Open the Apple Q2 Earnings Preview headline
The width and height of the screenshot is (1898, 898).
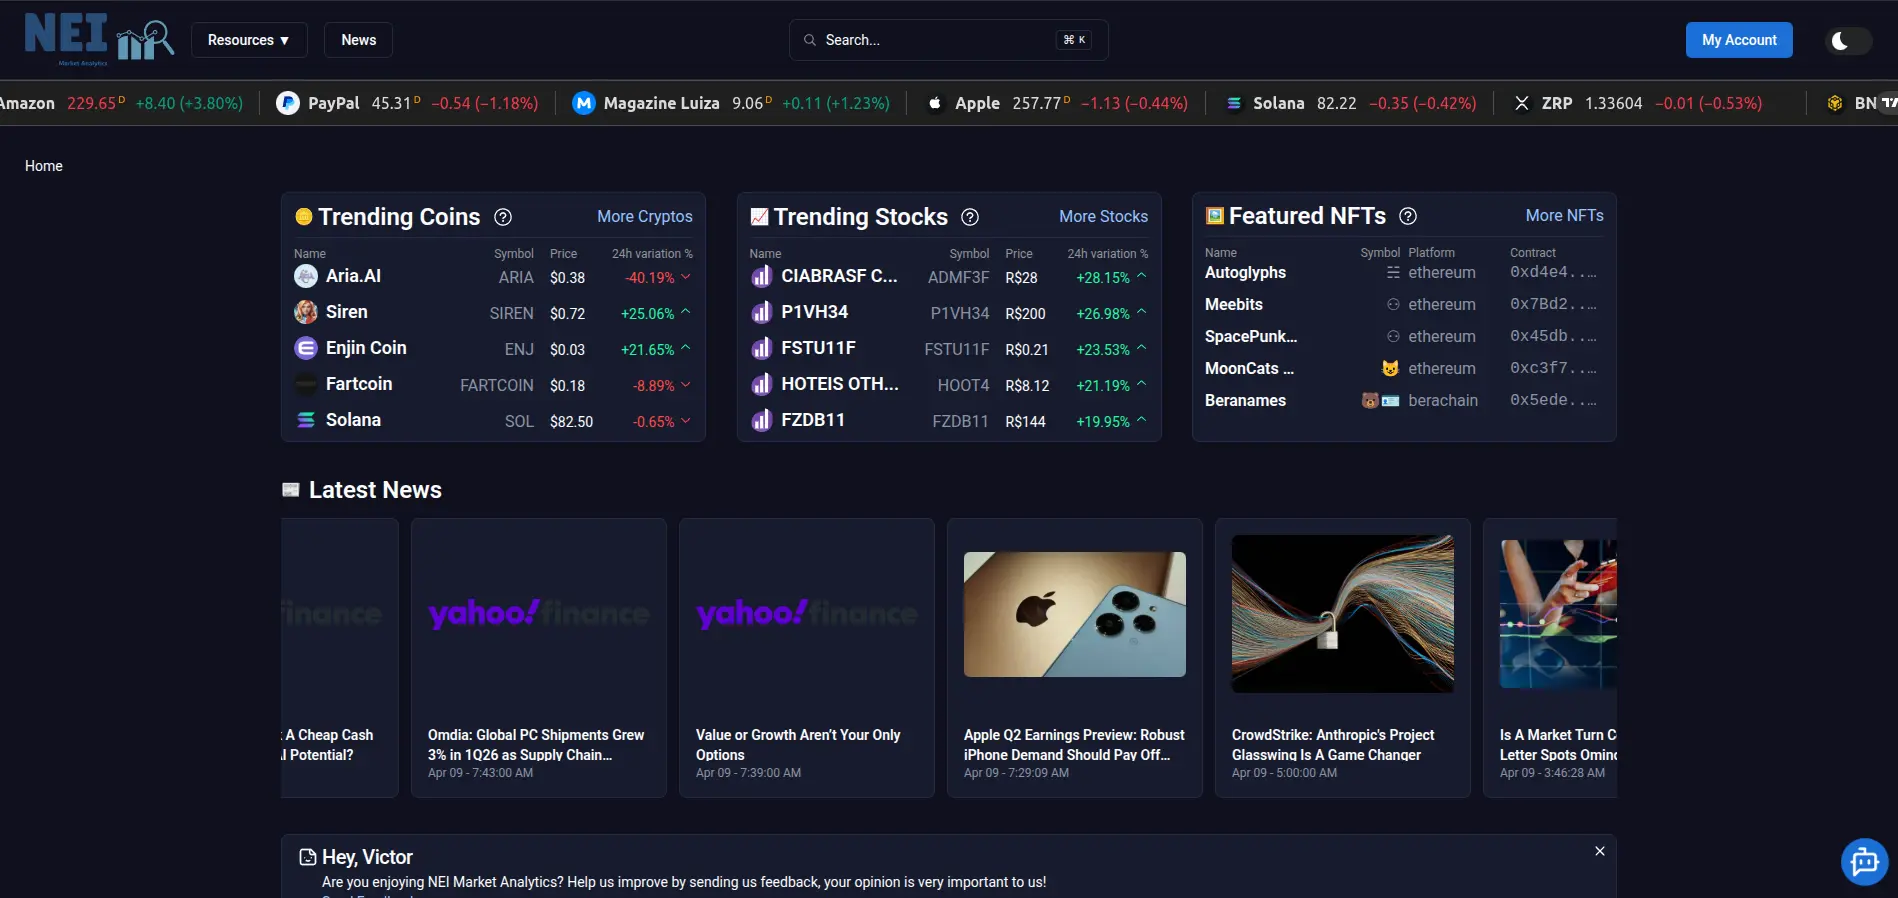[1074, 745]
